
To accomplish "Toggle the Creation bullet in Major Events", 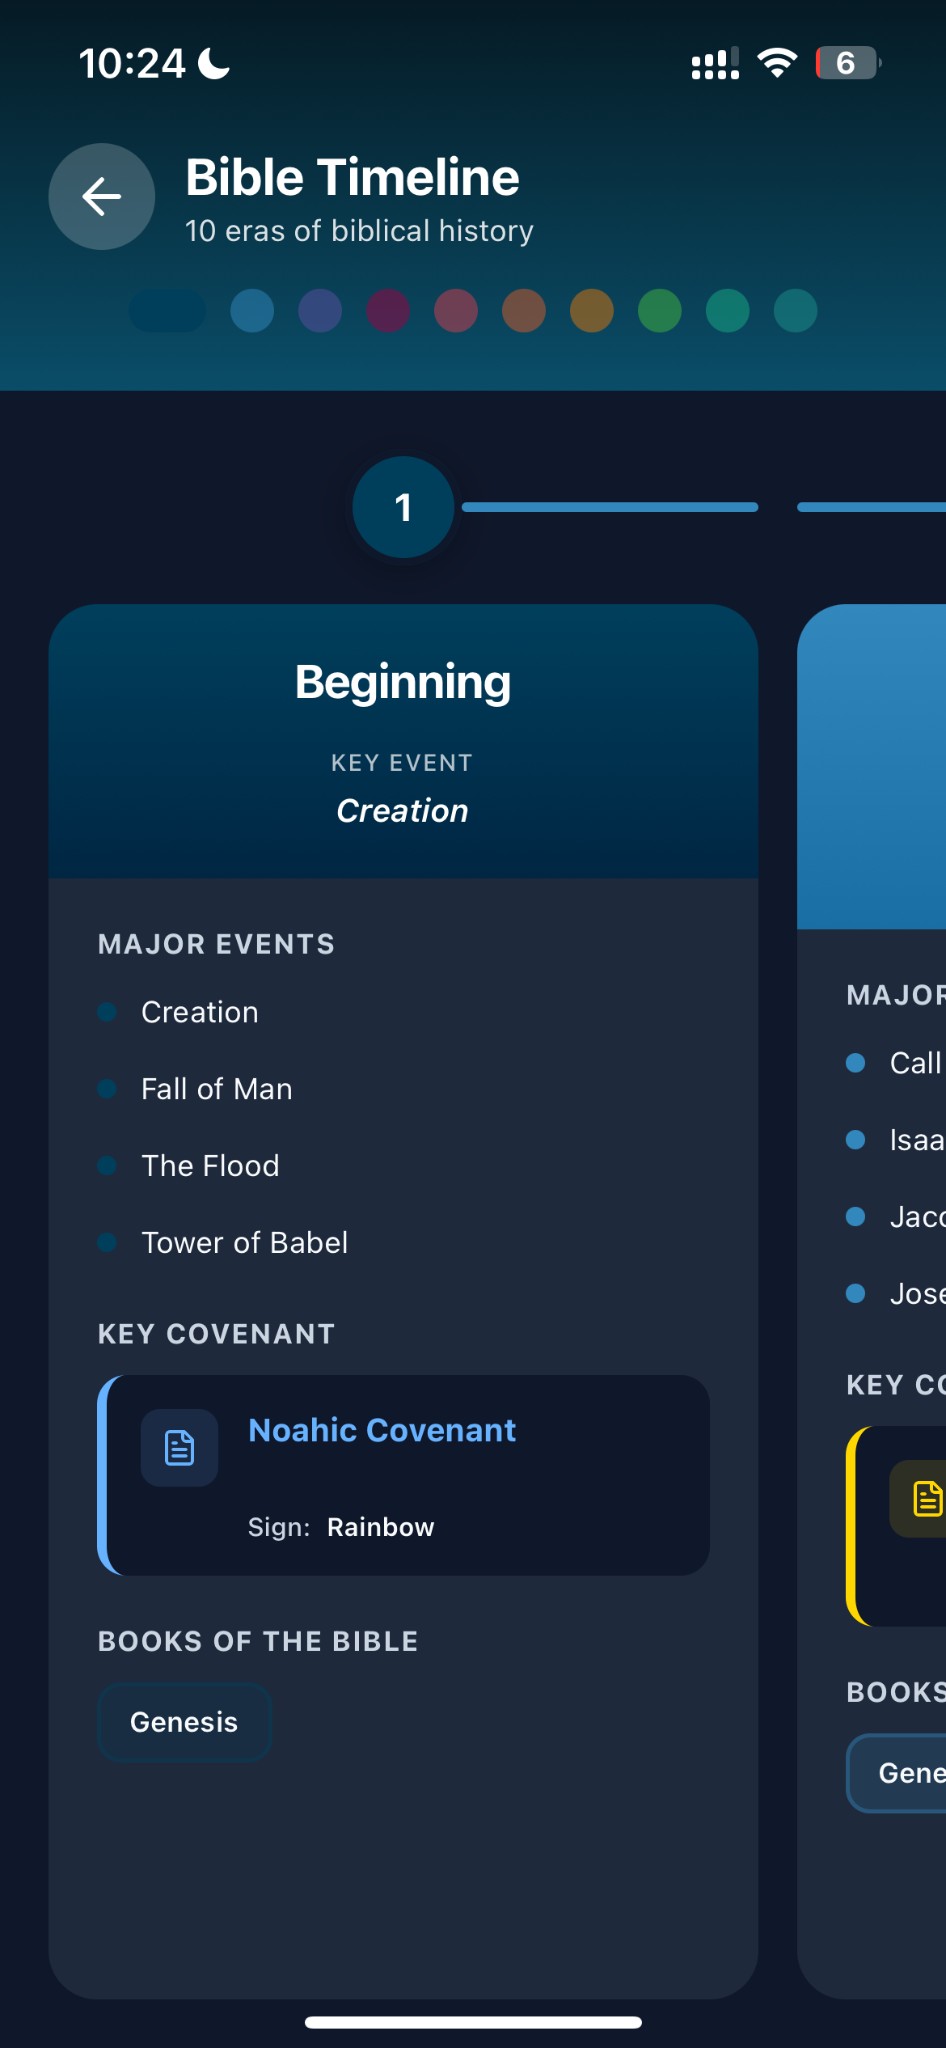I will [107, 1012].
